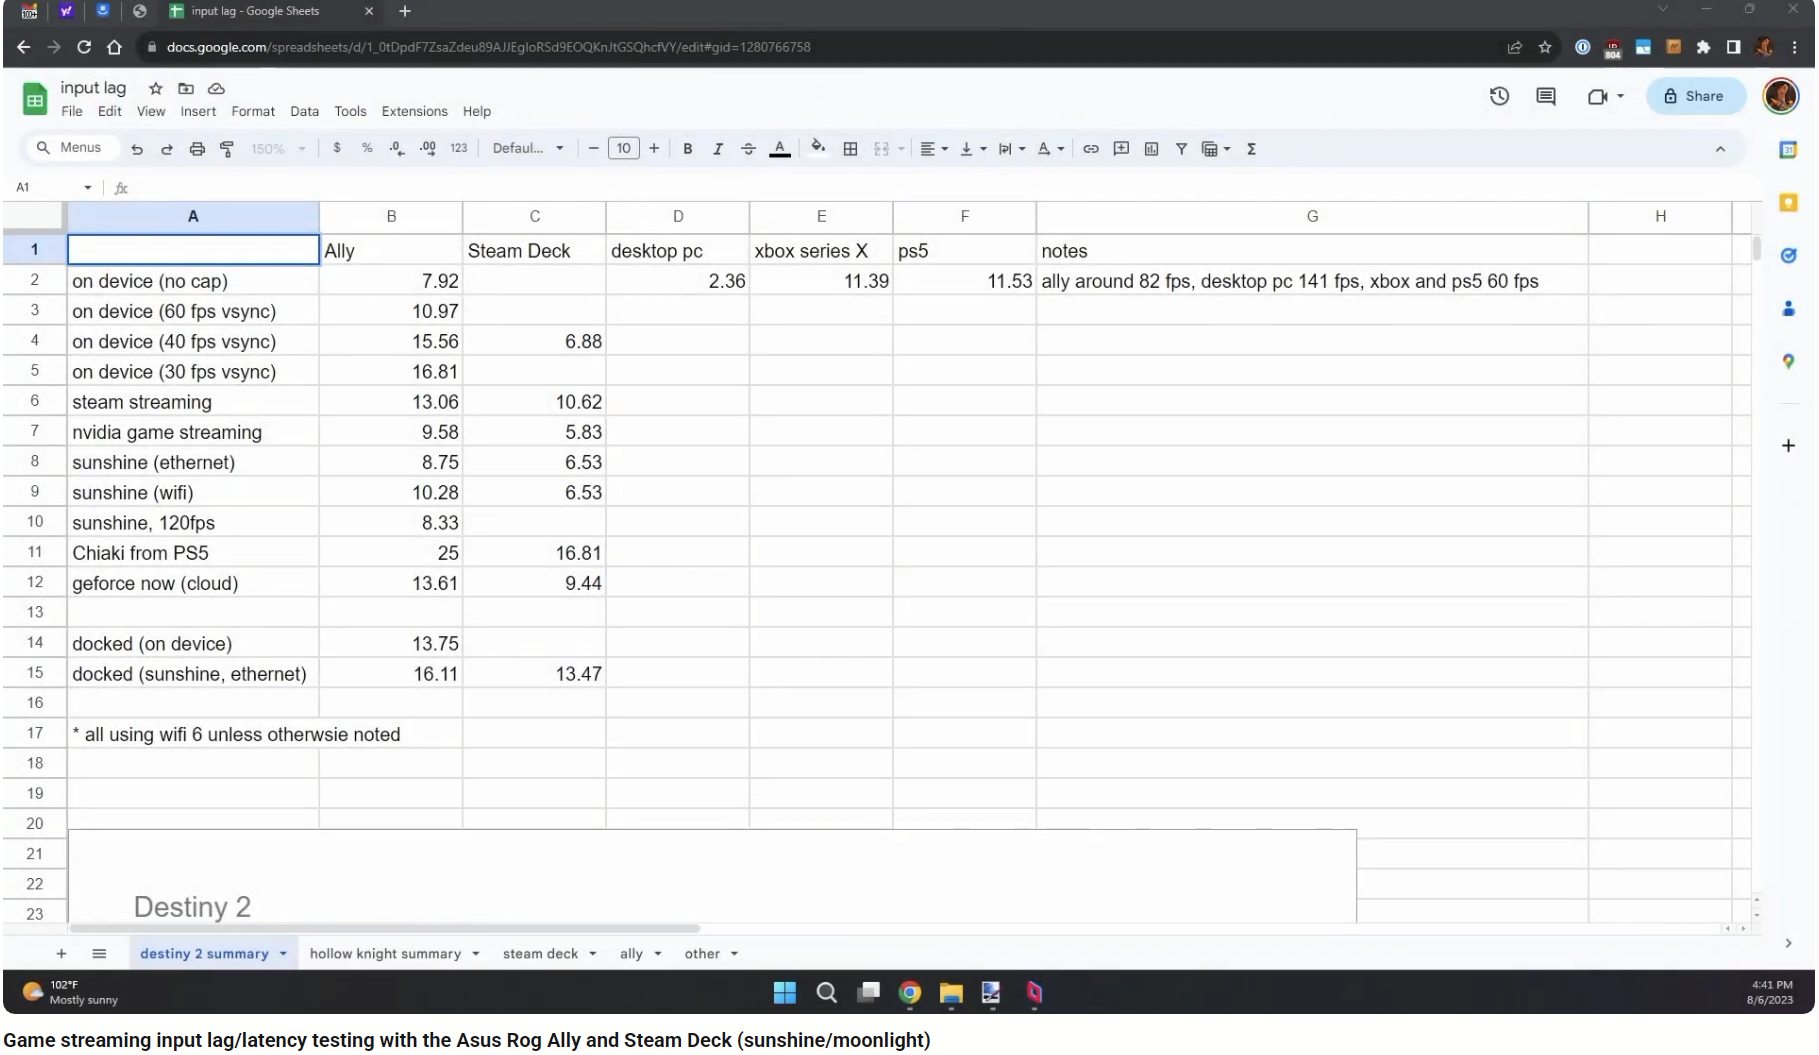1819x1055 pixels.
Task: Check cloud save status icon
Action: pos(216,88)
